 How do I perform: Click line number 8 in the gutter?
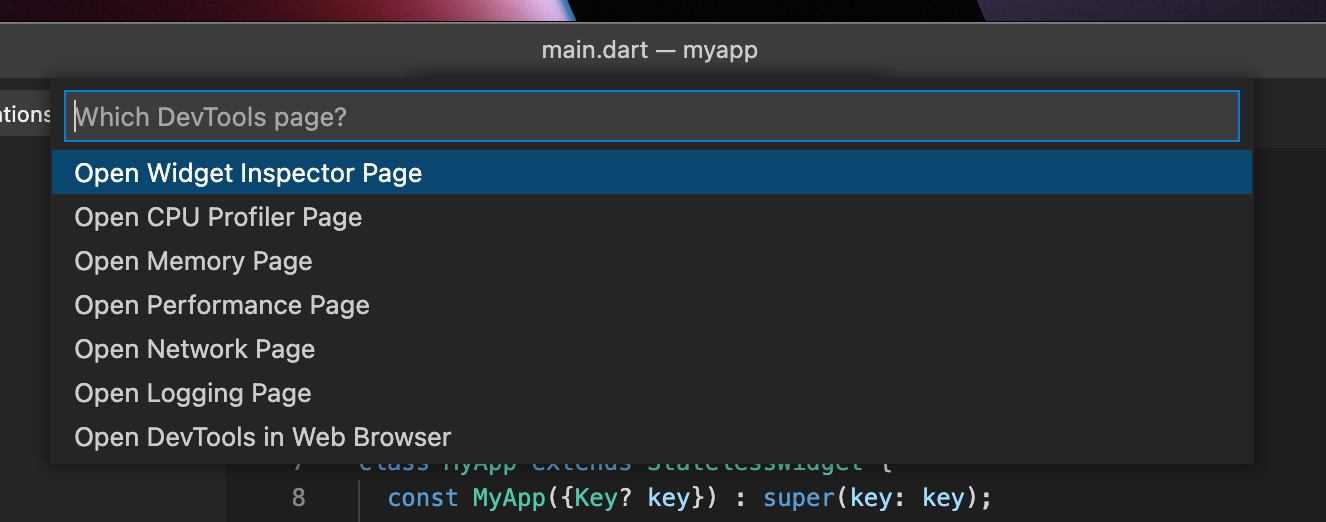[299, 498]
